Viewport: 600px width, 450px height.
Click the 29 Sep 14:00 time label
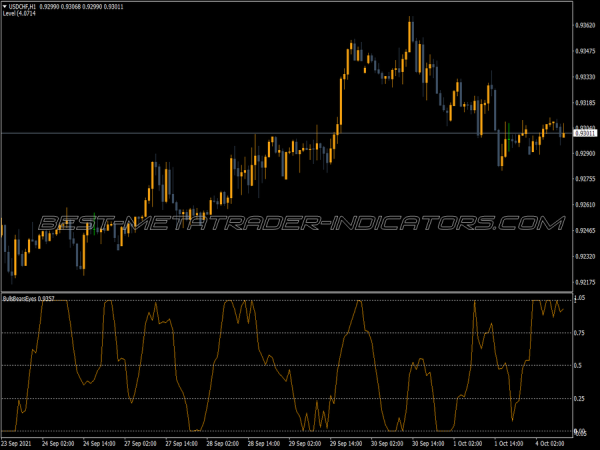click(346, 444)
